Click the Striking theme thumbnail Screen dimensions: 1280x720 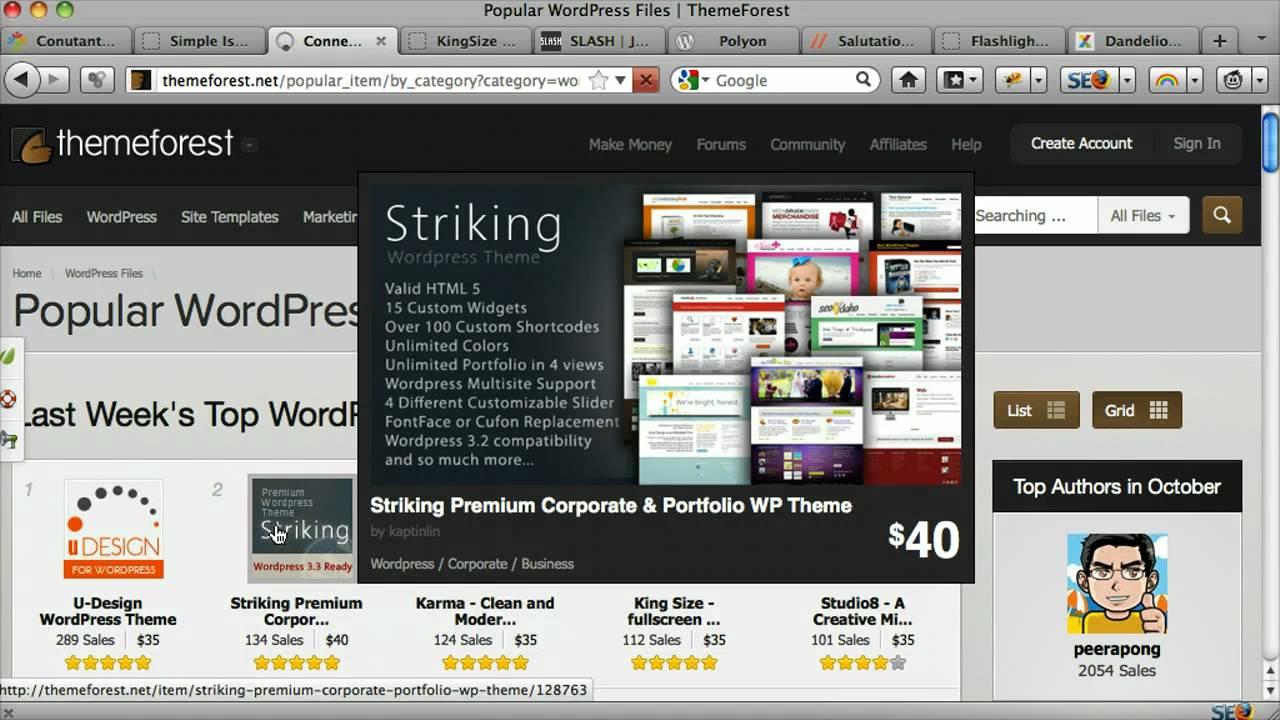coord(301,529)
